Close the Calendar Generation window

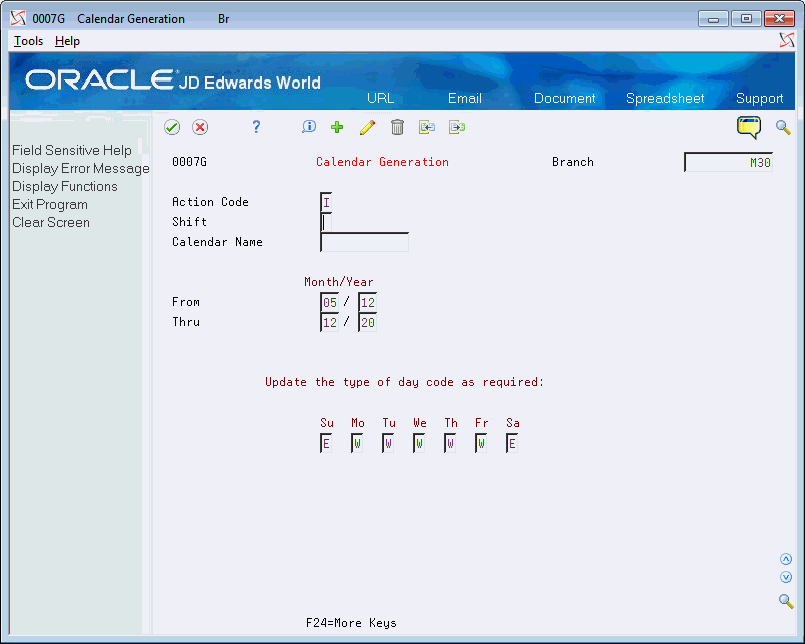click(x=779, y=19)
